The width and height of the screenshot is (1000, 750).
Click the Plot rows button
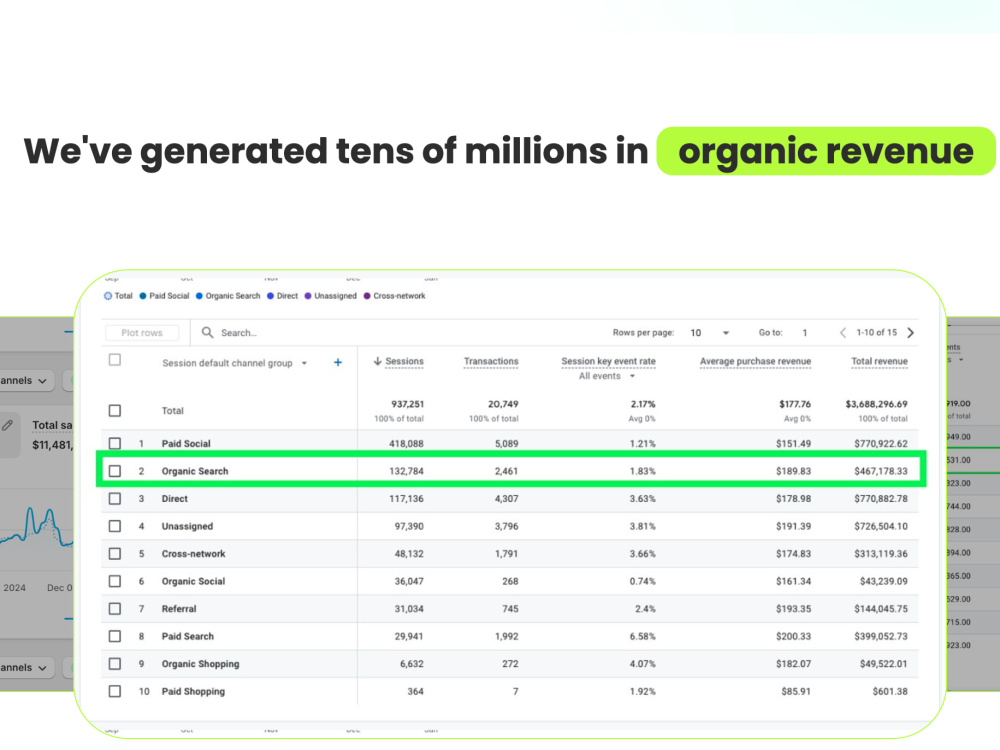(x=142, y=332)
